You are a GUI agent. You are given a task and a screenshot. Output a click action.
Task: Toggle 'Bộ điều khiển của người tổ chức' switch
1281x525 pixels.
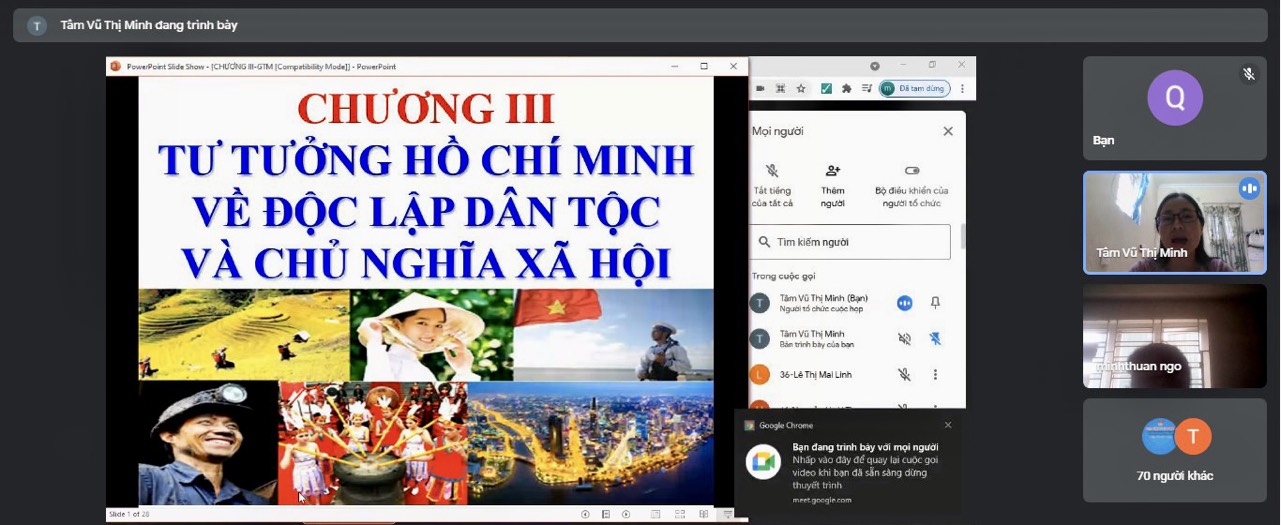click(x=911, y=171)
